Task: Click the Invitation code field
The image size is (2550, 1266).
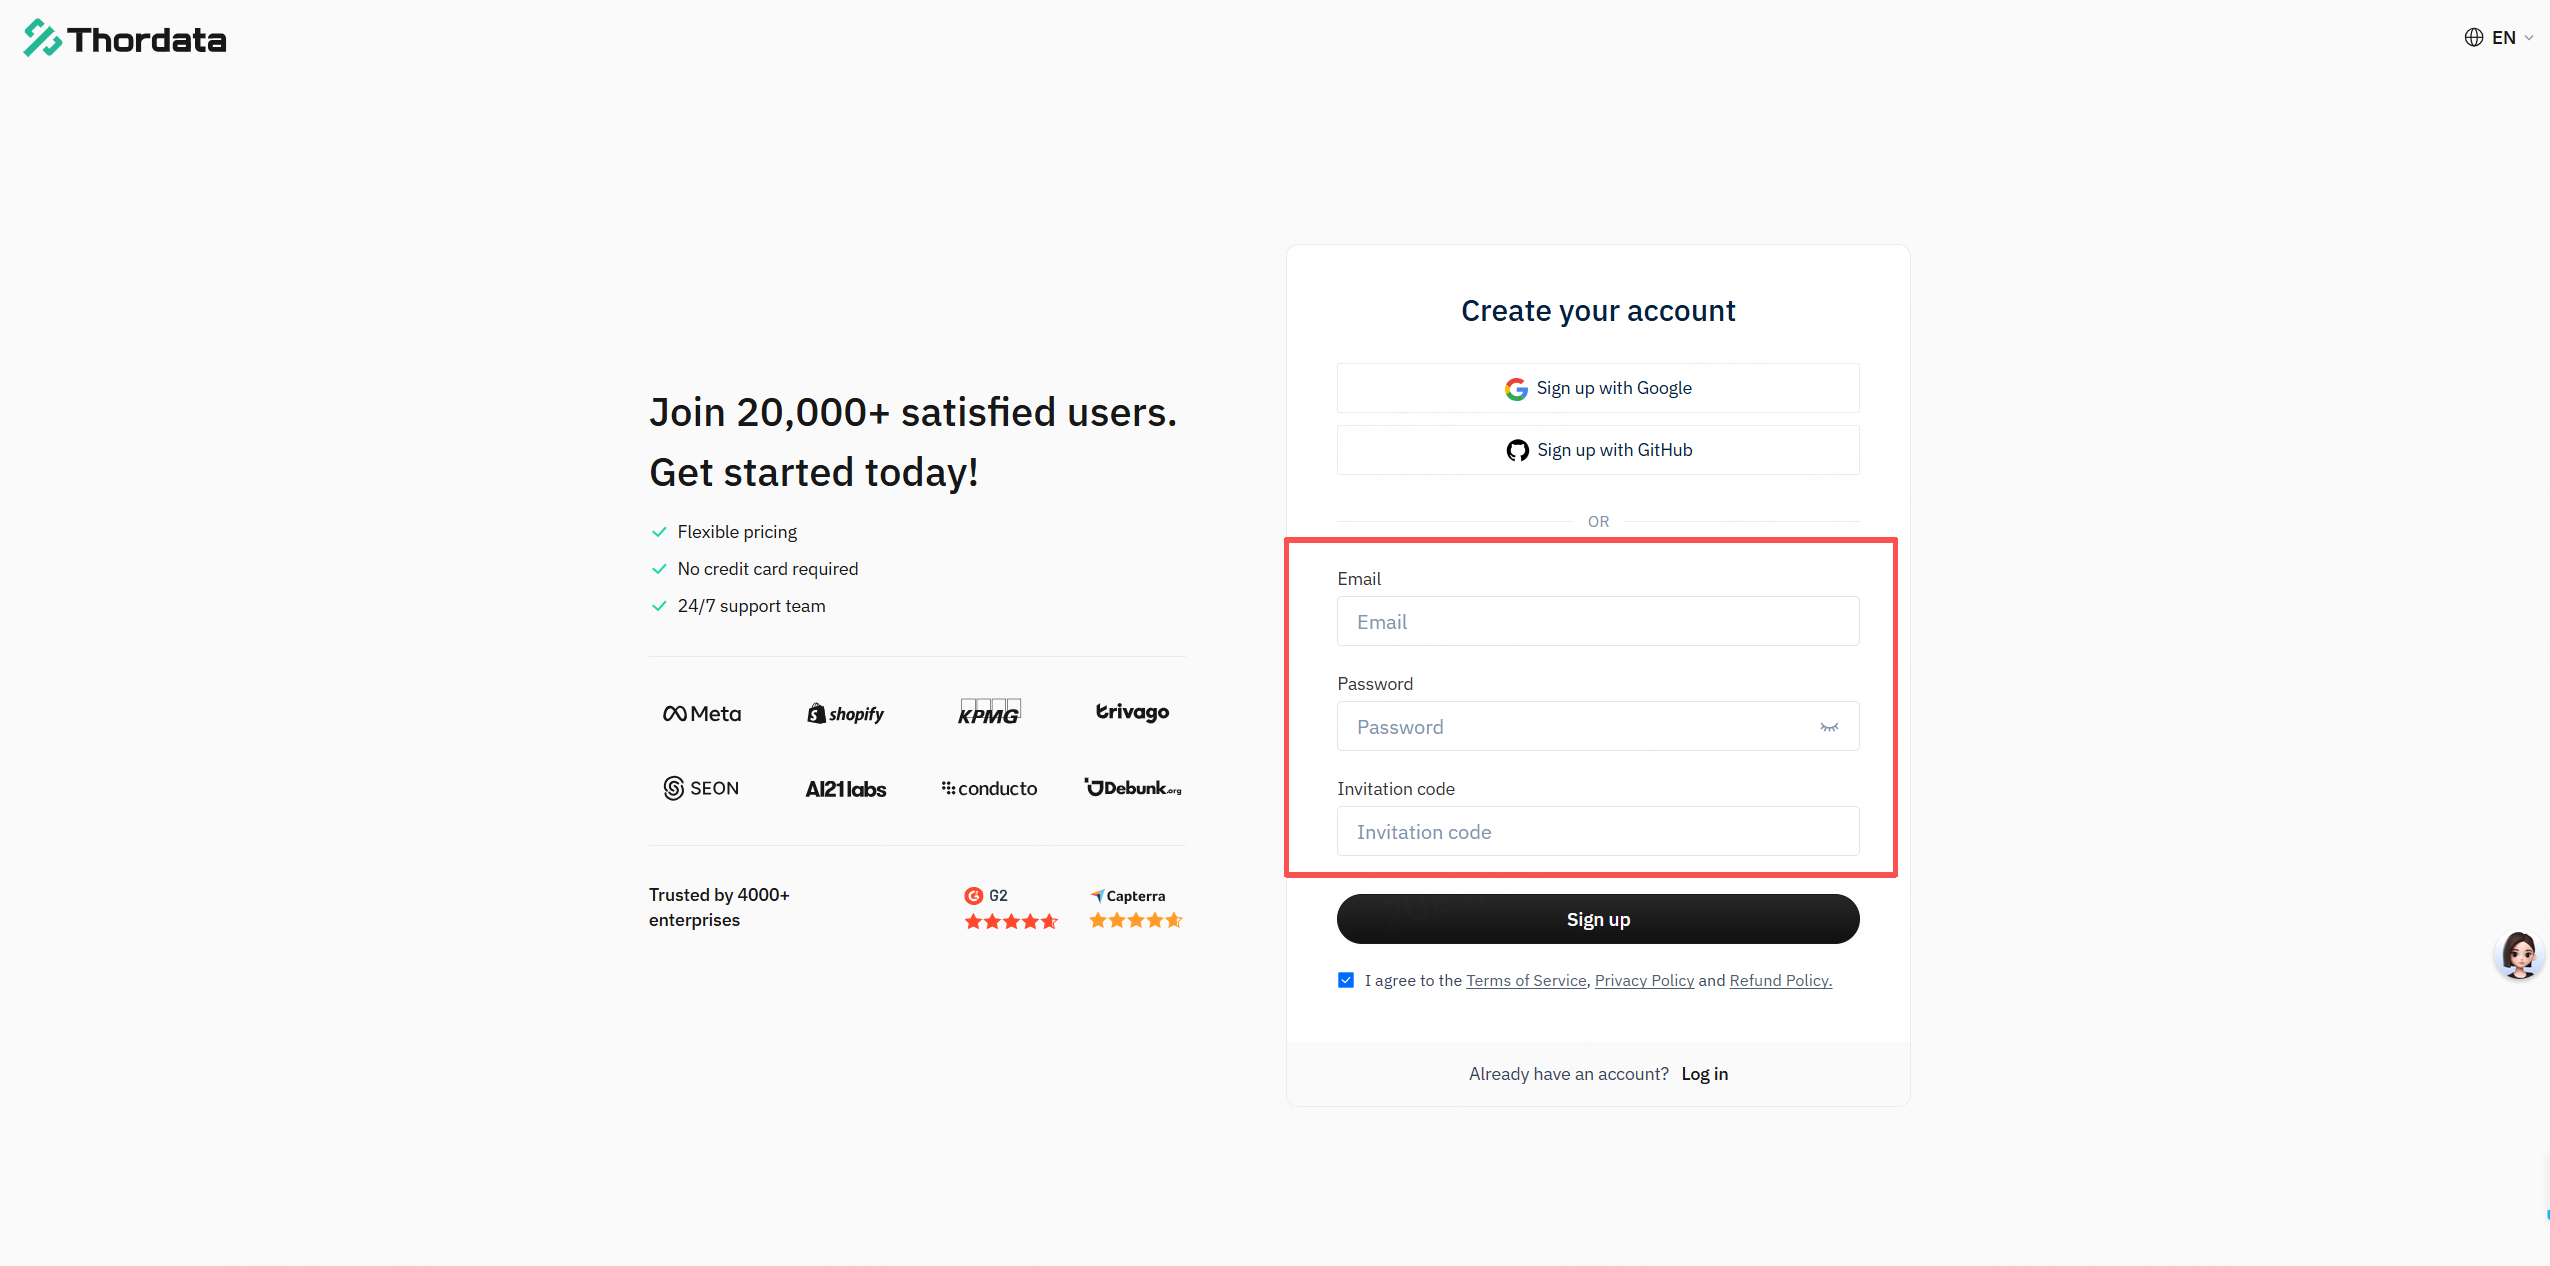Action: (x=1597, y=832)
